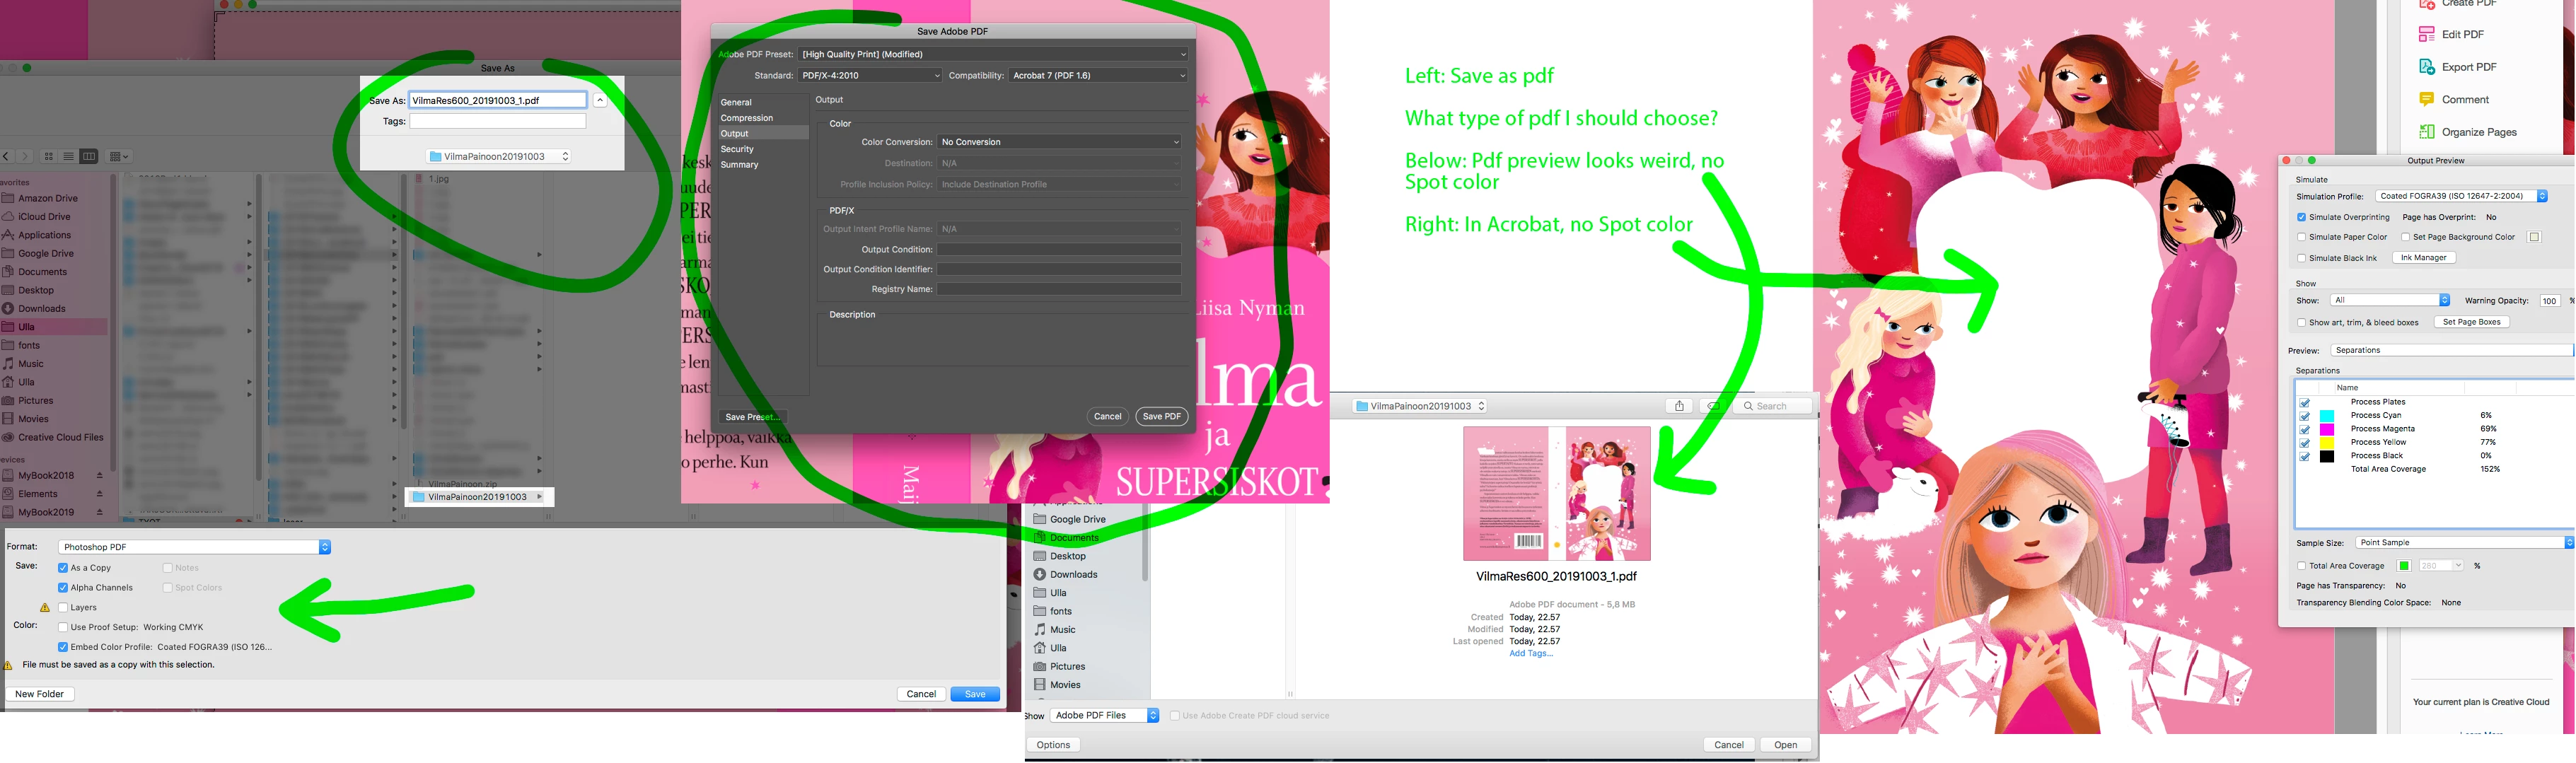Screen dimensions: 2576x763
Task: Click the tags icon in Open dialog
Action: (1713, 406)
